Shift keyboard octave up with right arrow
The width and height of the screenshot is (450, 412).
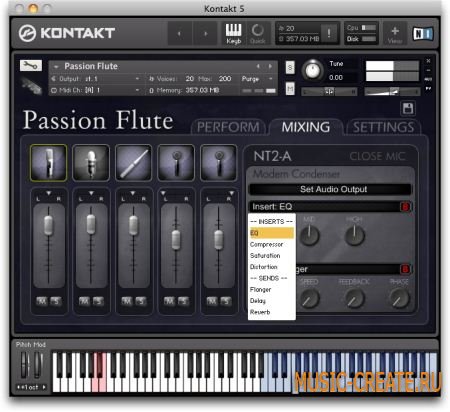click(x=44, y=387)
